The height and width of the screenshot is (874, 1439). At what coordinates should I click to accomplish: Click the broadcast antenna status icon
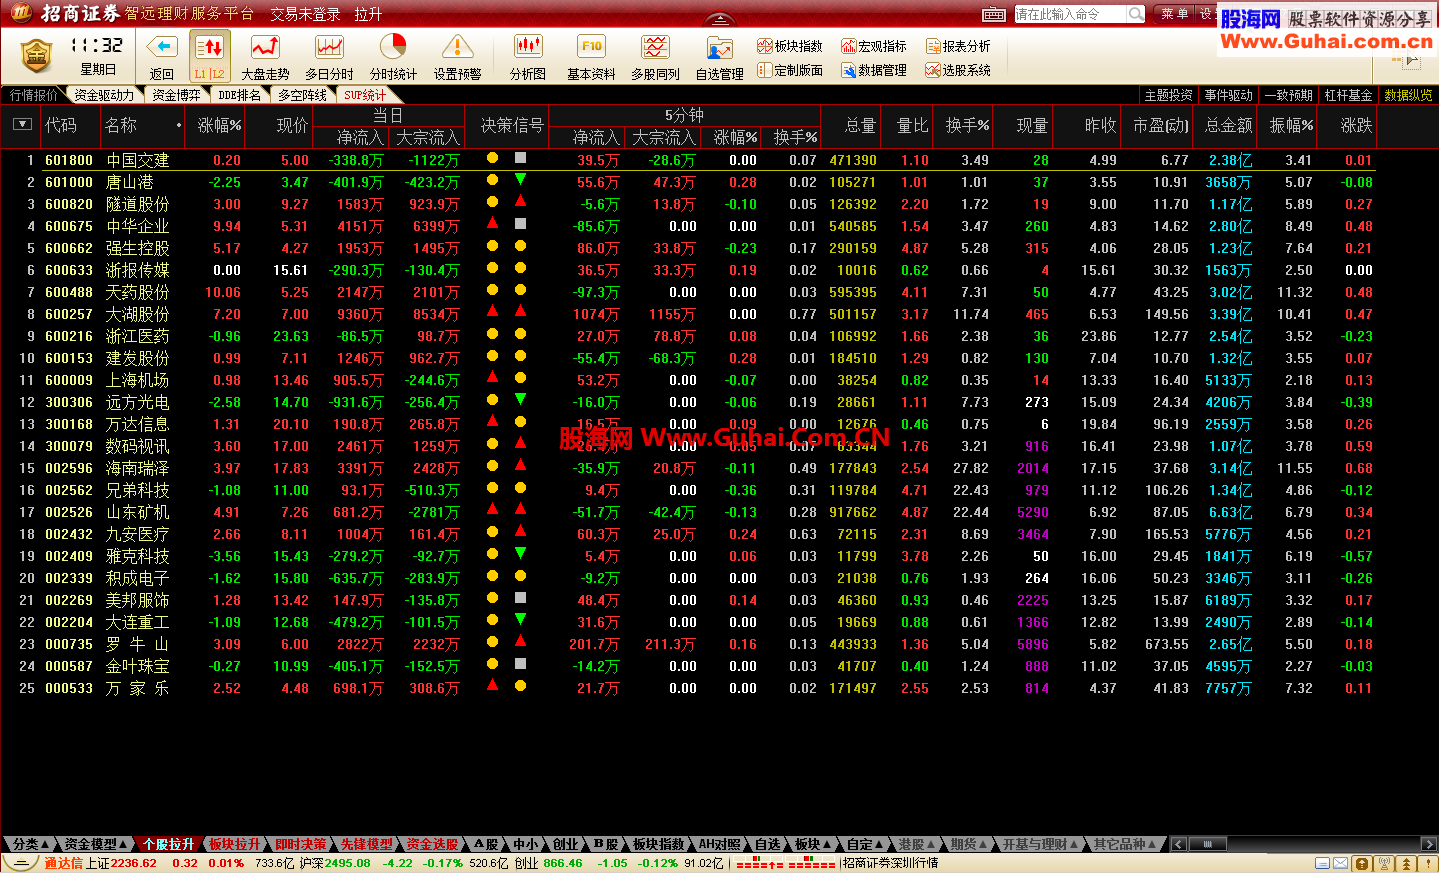click(1386, 864)
